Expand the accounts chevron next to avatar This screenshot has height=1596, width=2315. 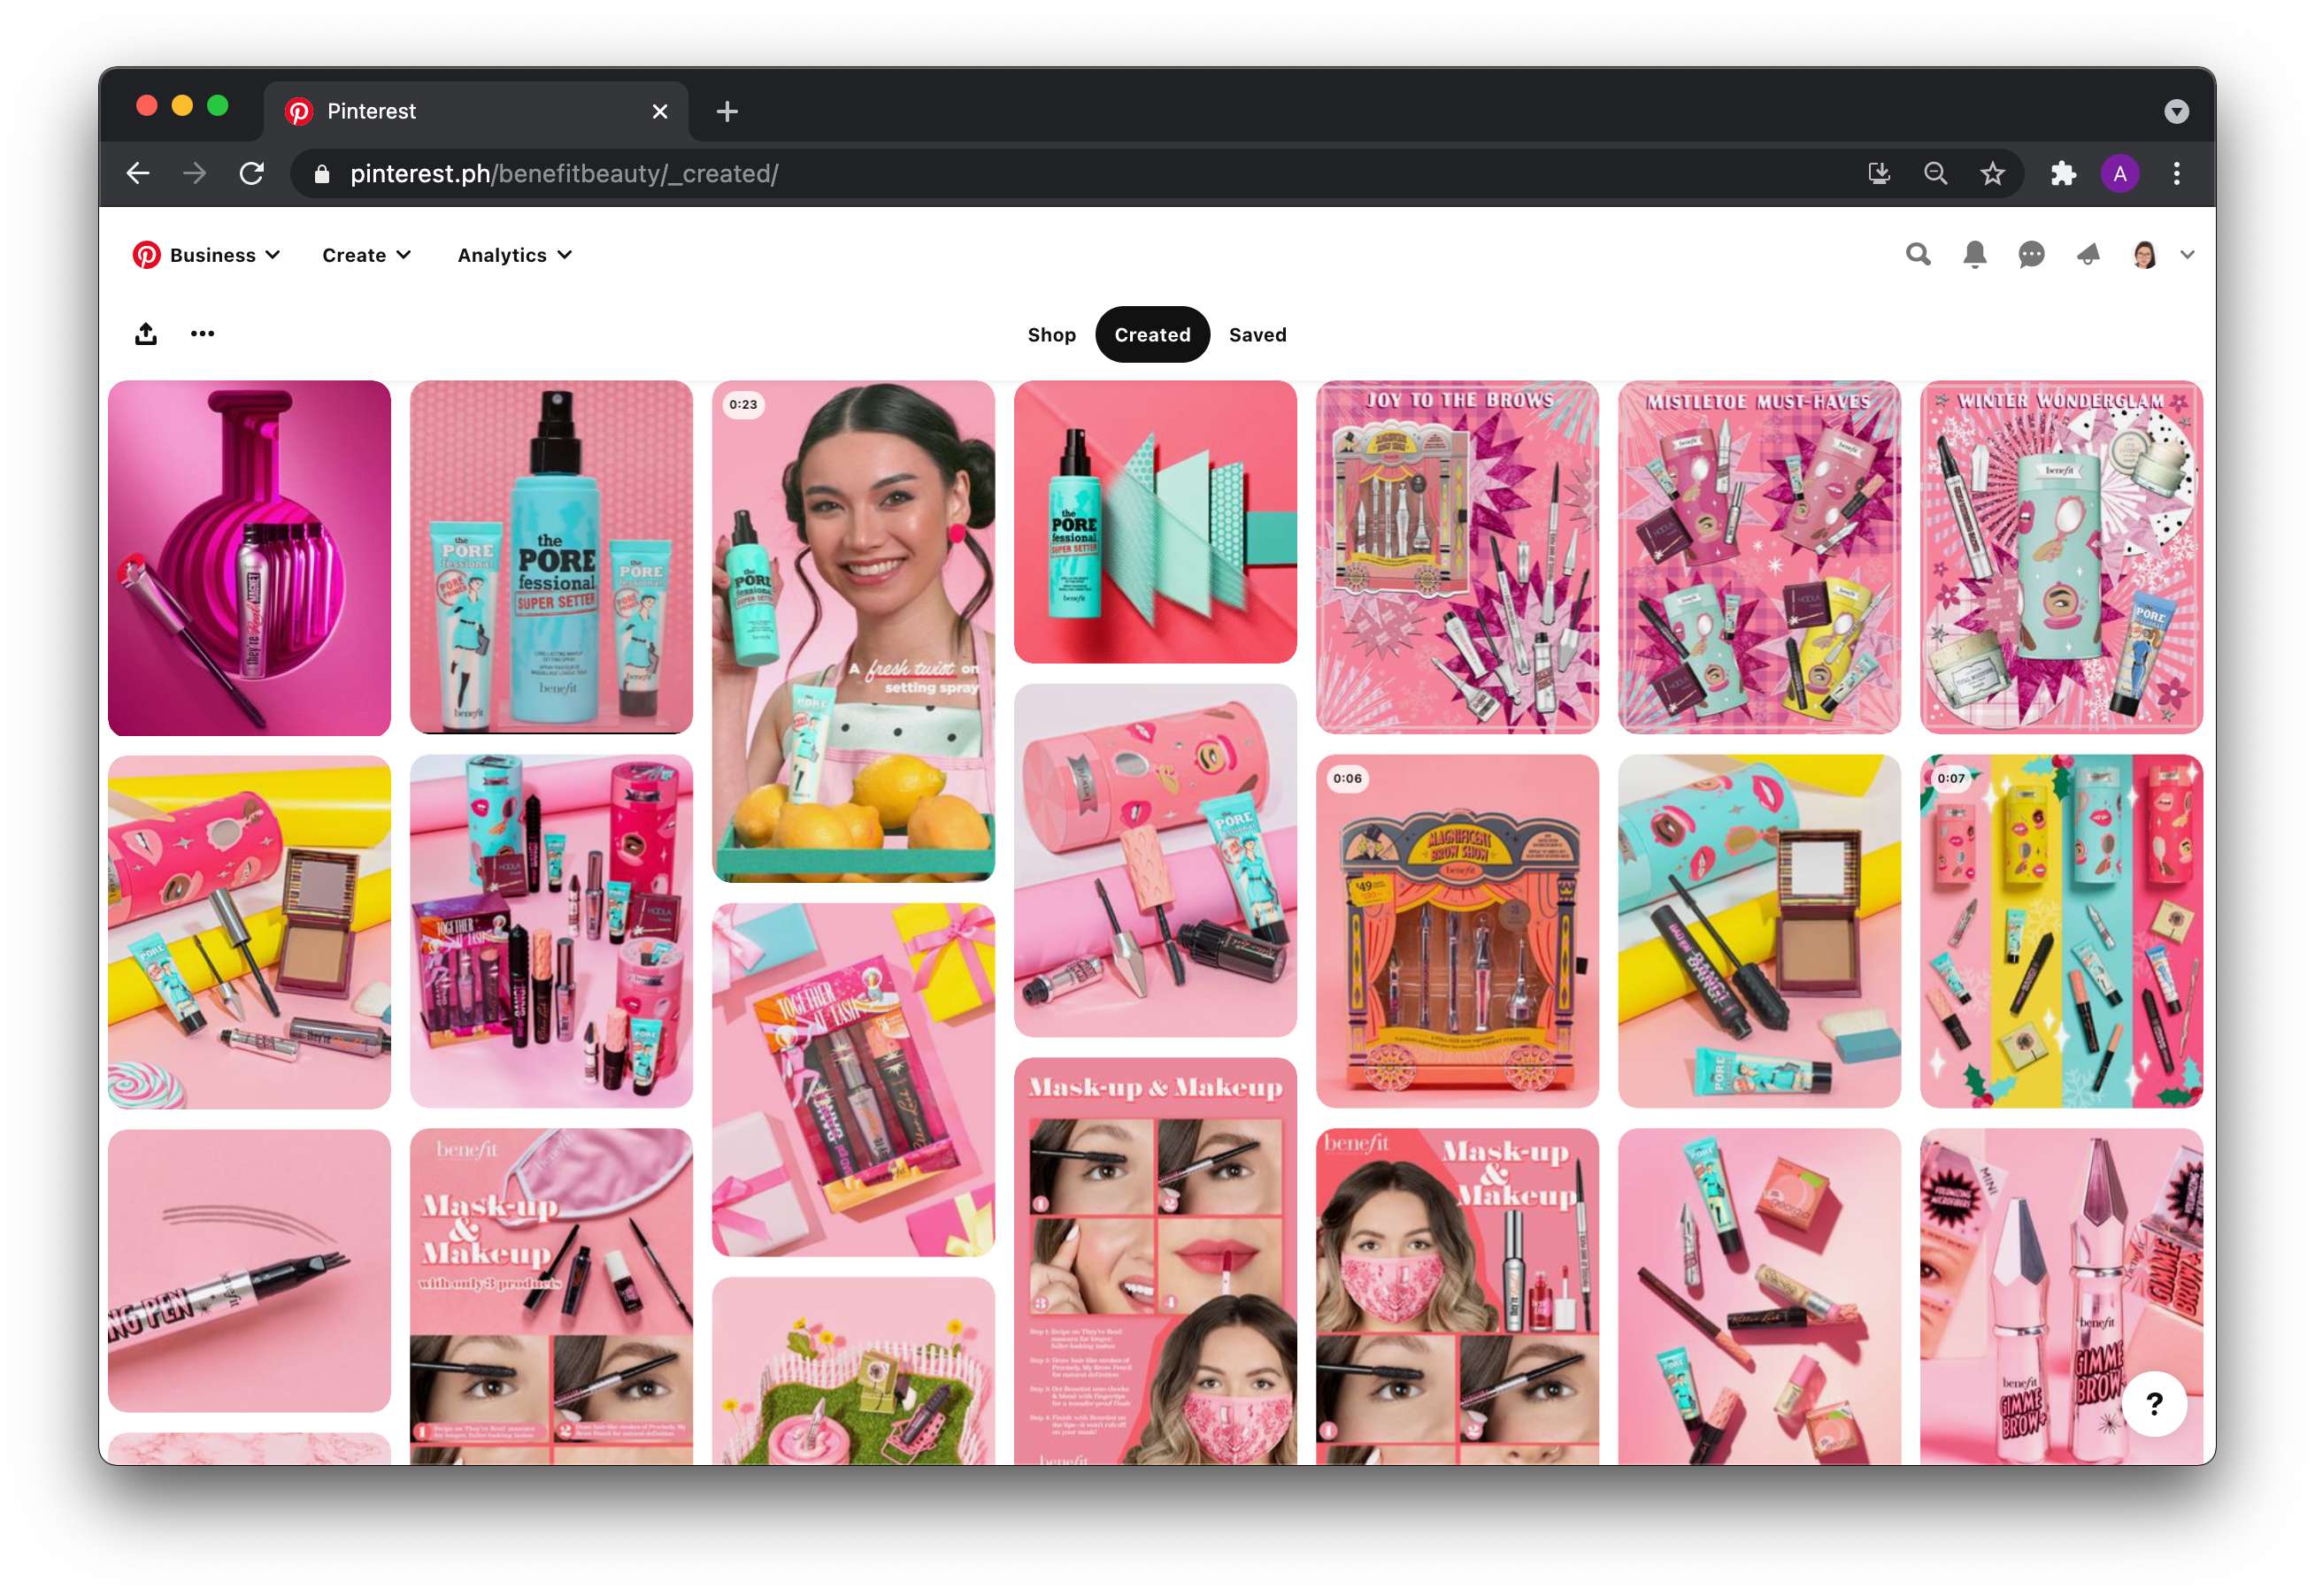[x=2187, y=255]
